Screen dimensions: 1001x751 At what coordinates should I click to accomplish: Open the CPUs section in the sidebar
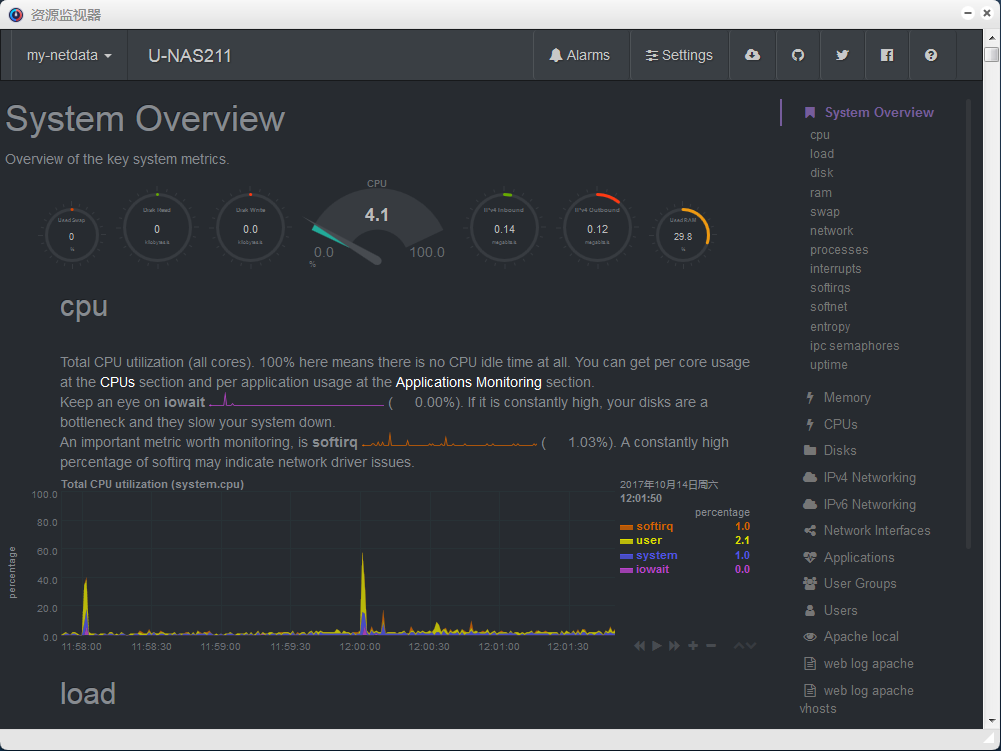click(832, 424)
